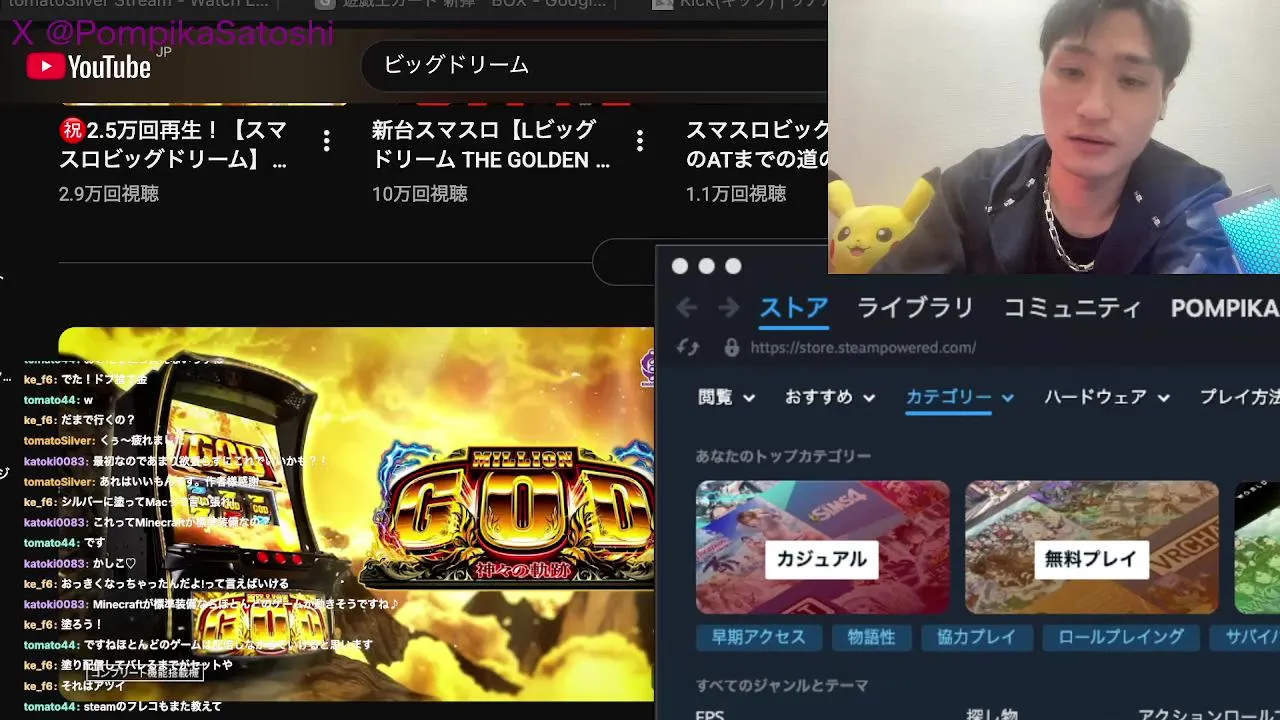Viewport: 1280px width, 720px height.
Task: Open the カジュアル category card
Action: tap(822, 547)
